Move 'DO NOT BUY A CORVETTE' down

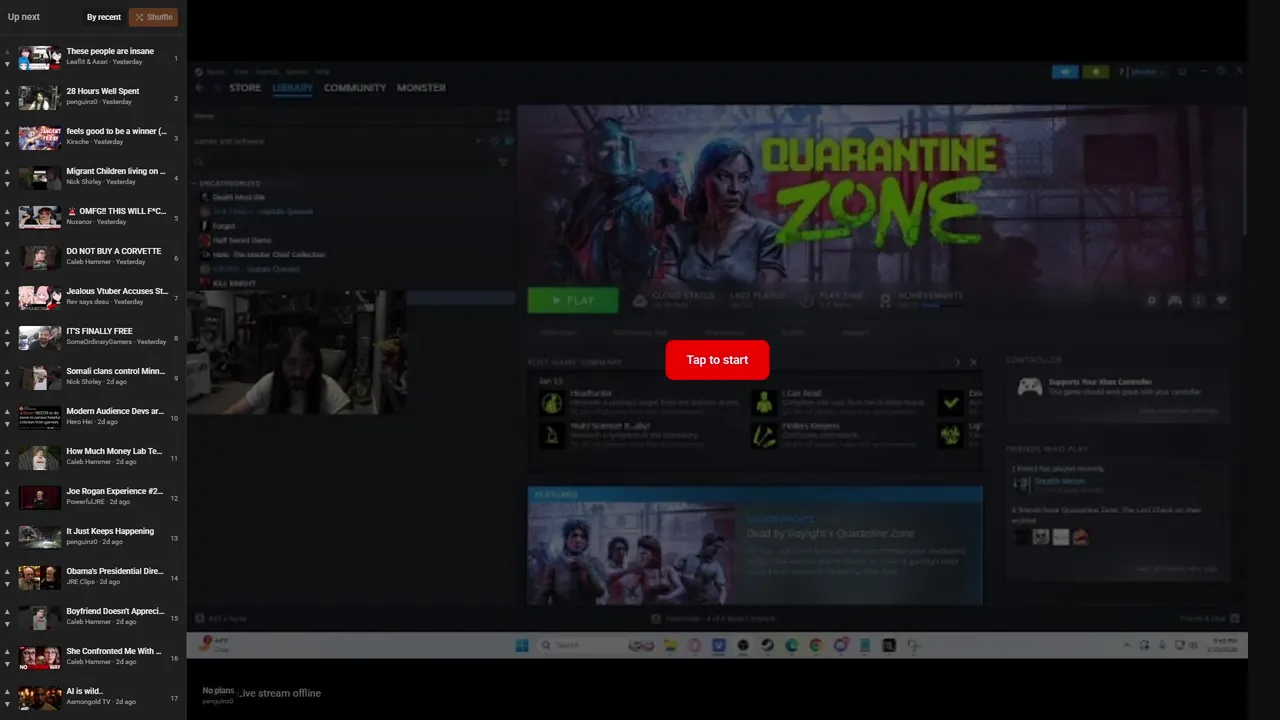click(7, 263)
